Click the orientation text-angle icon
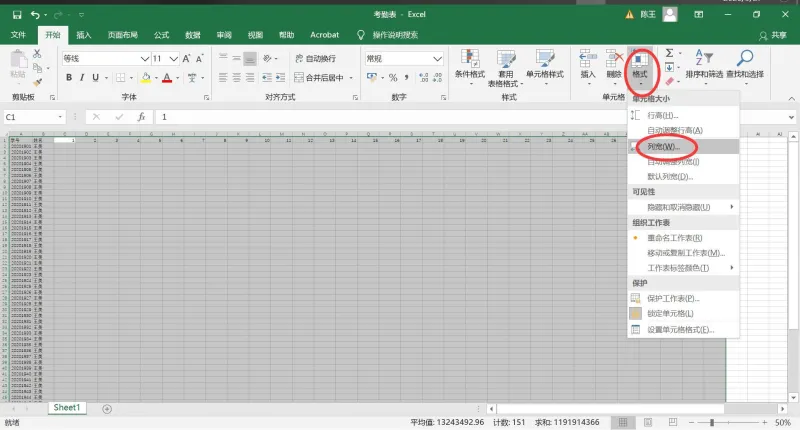 267,59
